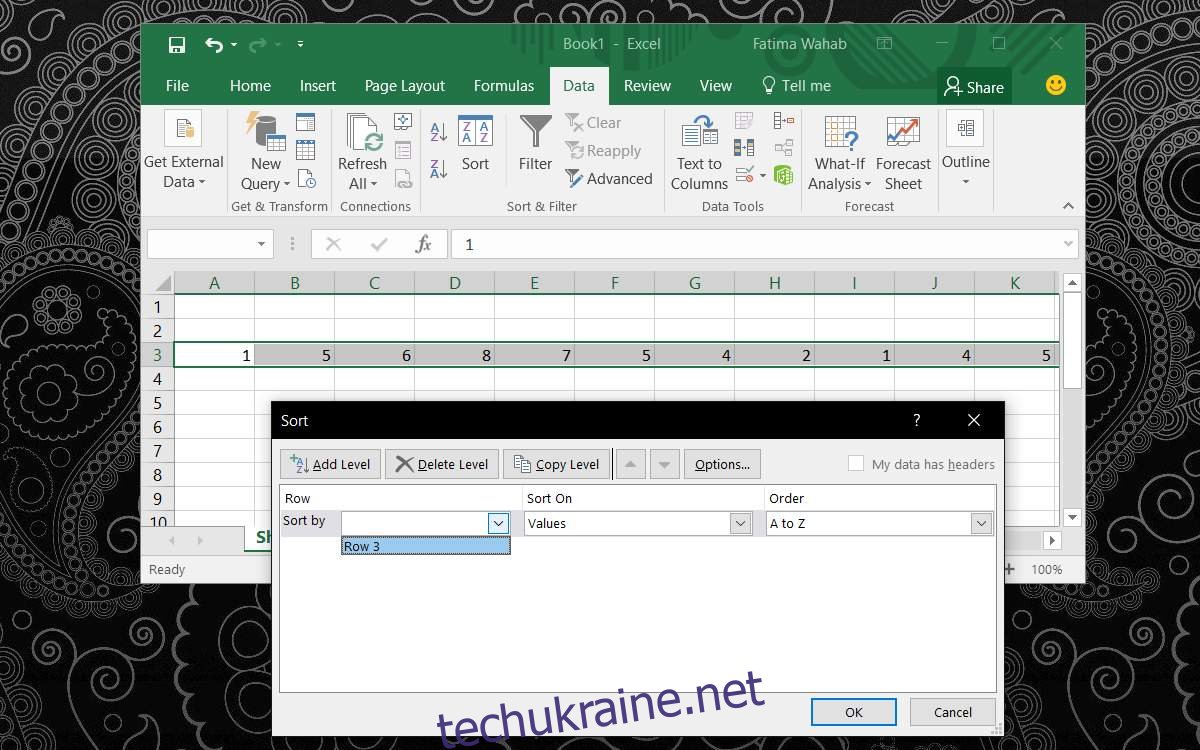This screenshot has height=750, width=1200.
Task: Click the Tell me search box
Action: point(796,86)
